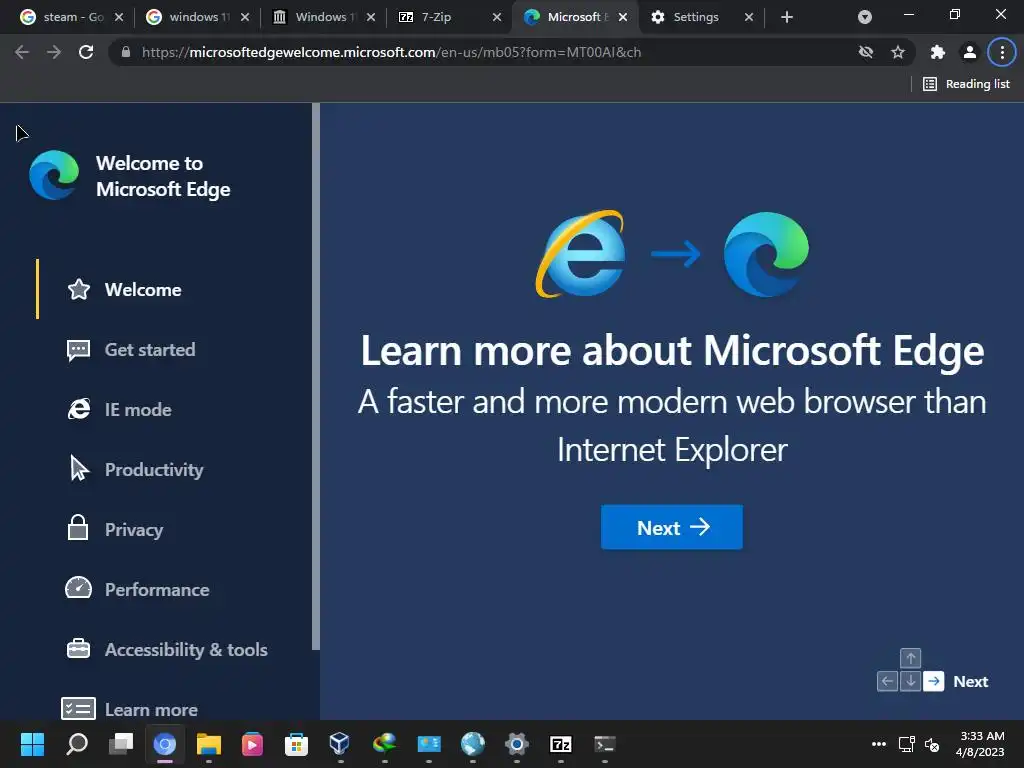Screen dimensions: 1024x768
Task: Open the tab search dropdown arrow
Action: 865,17
